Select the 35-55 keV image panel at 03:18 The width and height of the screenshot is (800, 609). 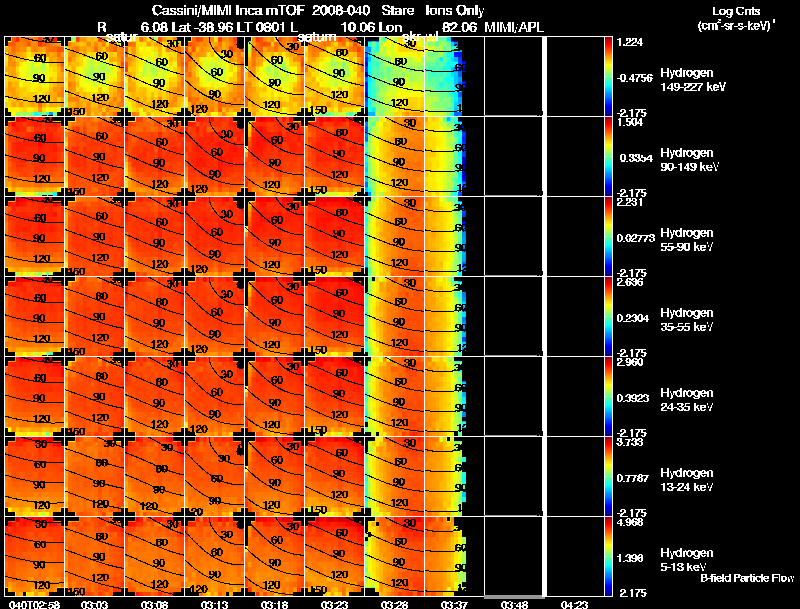275,317
